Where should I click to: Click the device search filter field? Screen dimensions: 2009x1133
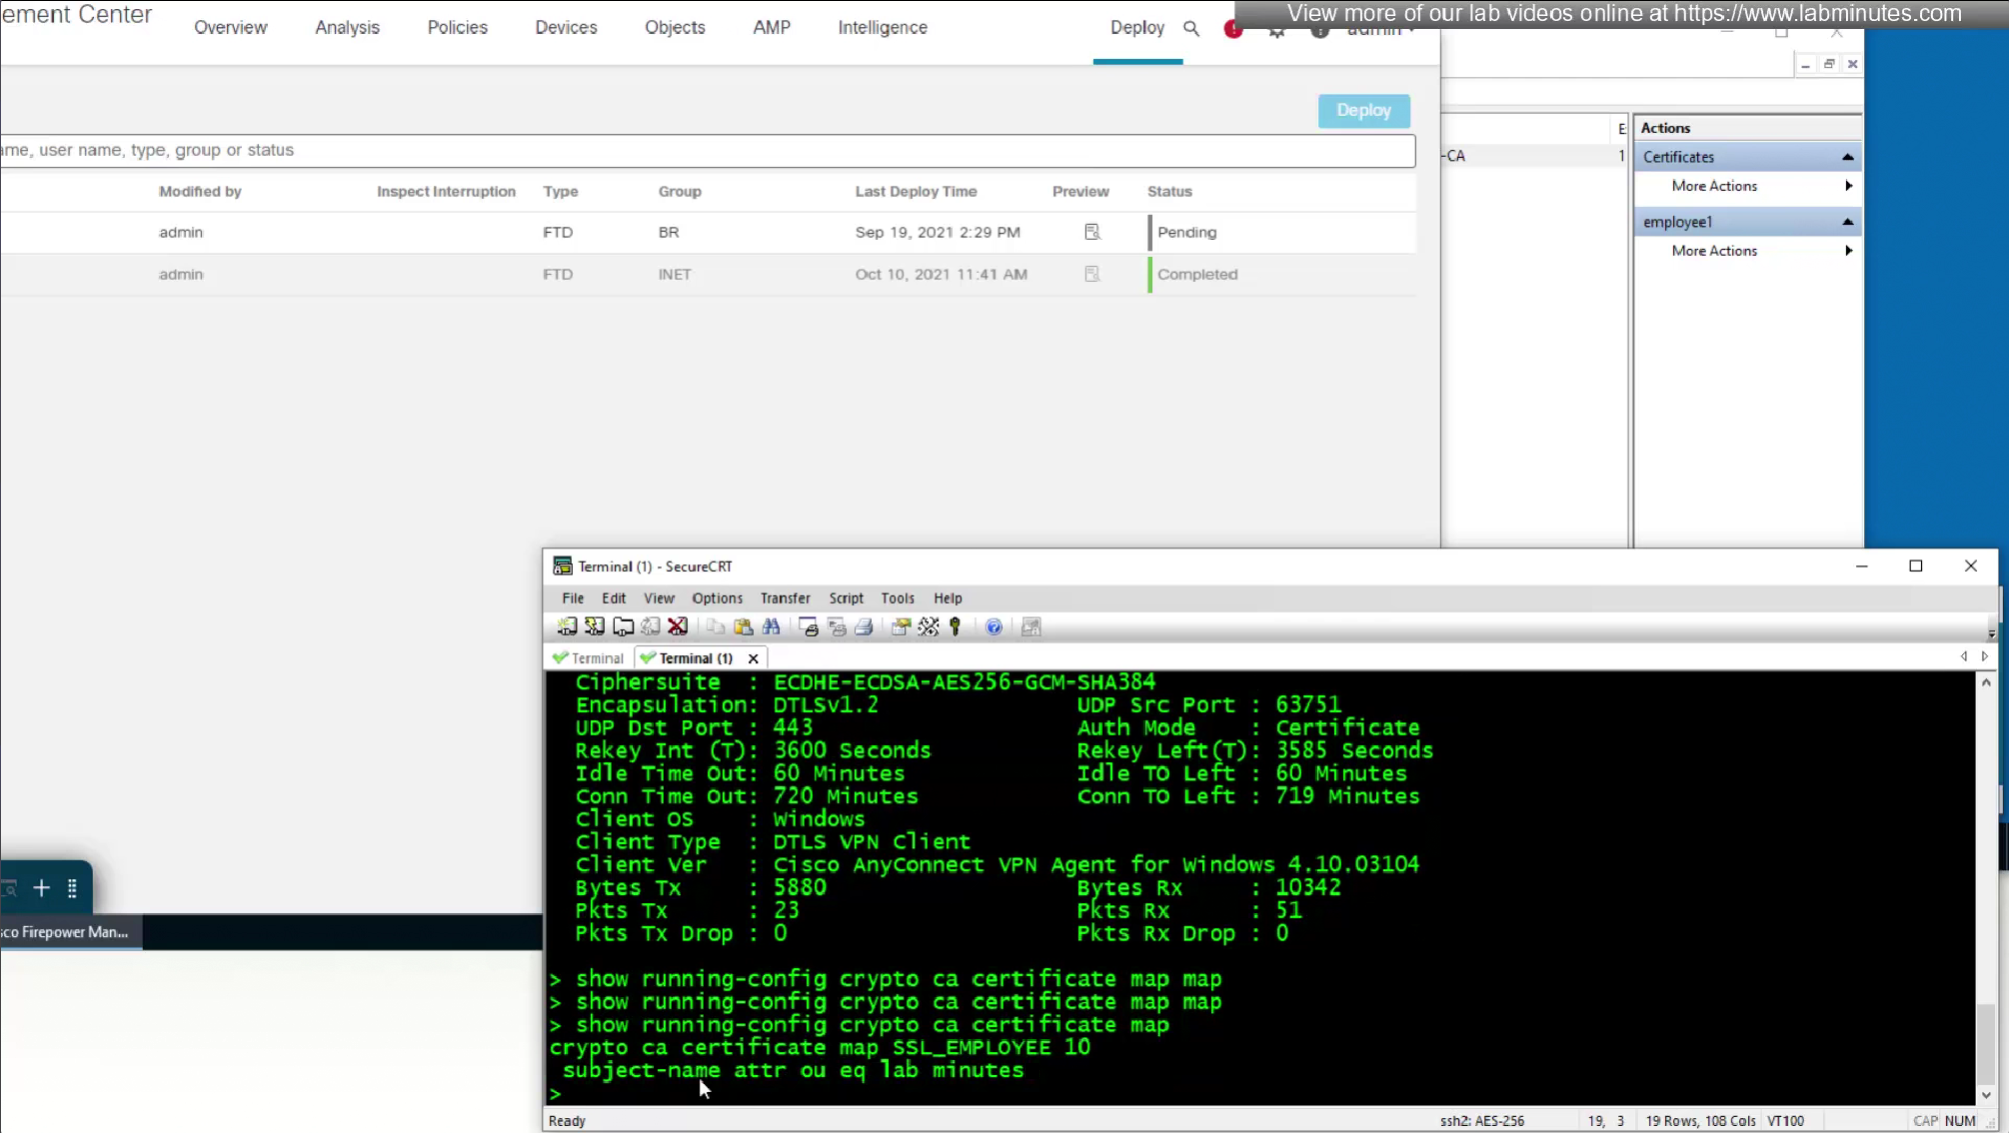[700, 150]
